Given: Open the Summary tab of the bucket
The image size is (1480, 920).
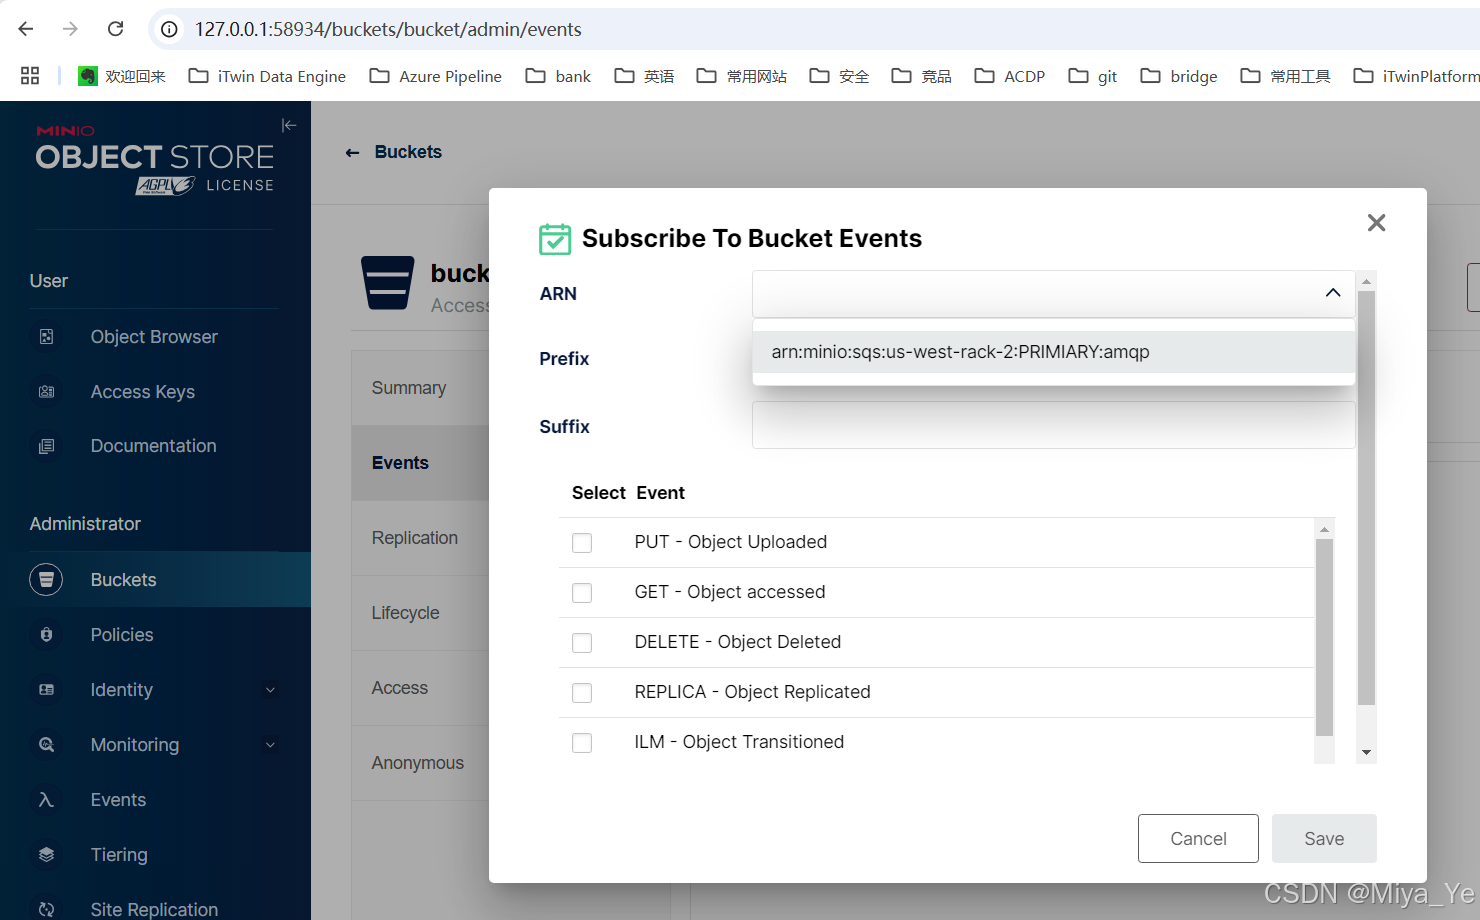Looking at the screenshot, I should click(420, 388).
